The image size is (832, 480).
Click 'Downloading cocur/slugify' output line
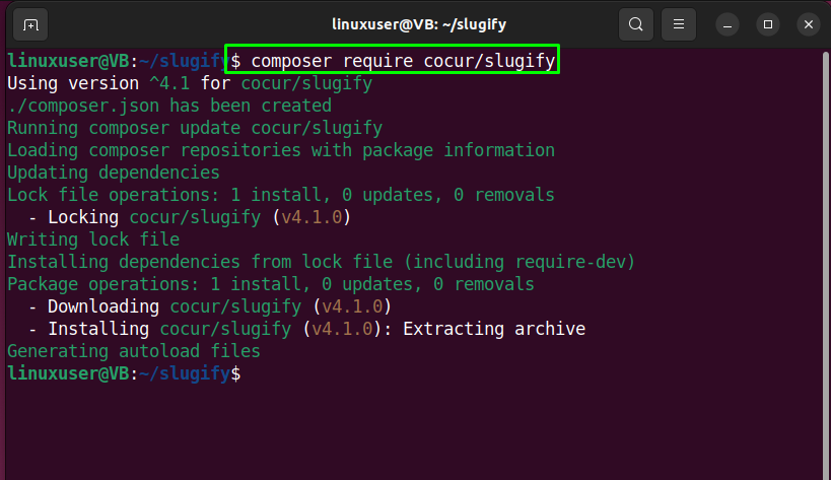coord(210,306)
